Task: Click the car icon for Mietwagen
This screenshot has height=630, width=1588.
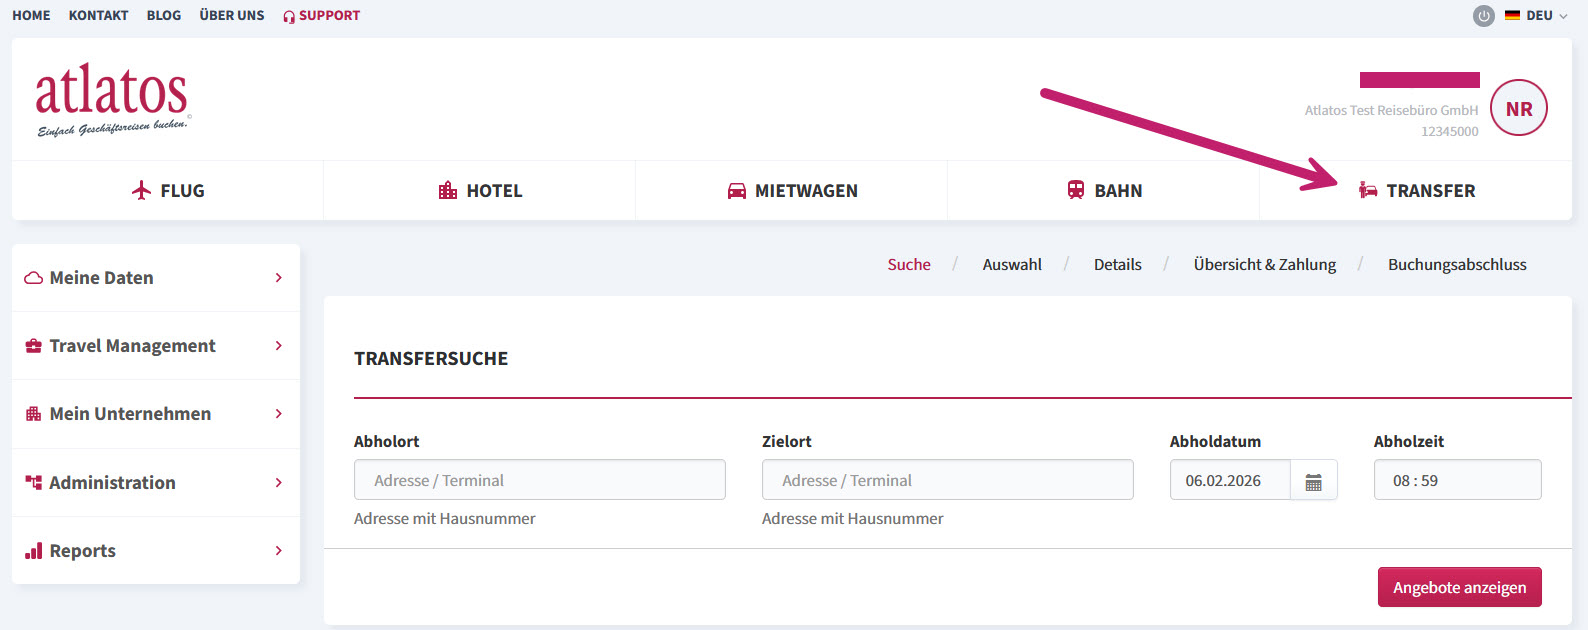Action: pyautogui.click(x=737, y=191)
